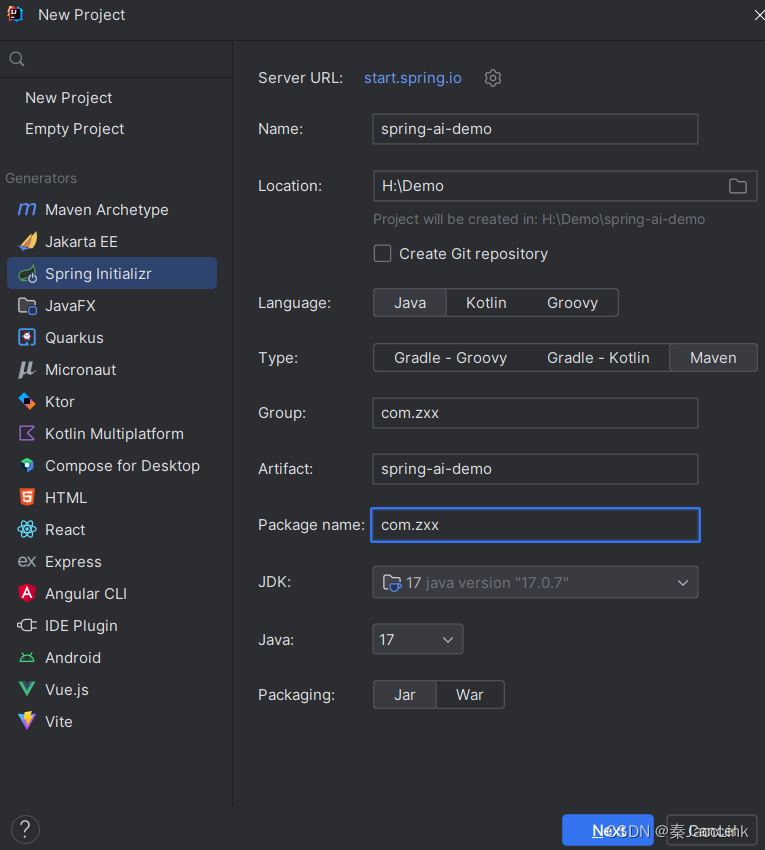
Task: Click the Micronaut mu icon
Action: [x=27, y=370]
